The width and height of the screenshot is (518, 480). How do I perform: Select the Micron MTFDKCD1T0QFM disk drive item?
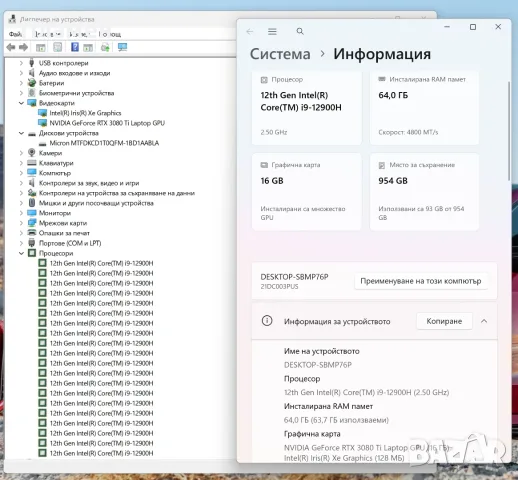[x=104, y=143]
